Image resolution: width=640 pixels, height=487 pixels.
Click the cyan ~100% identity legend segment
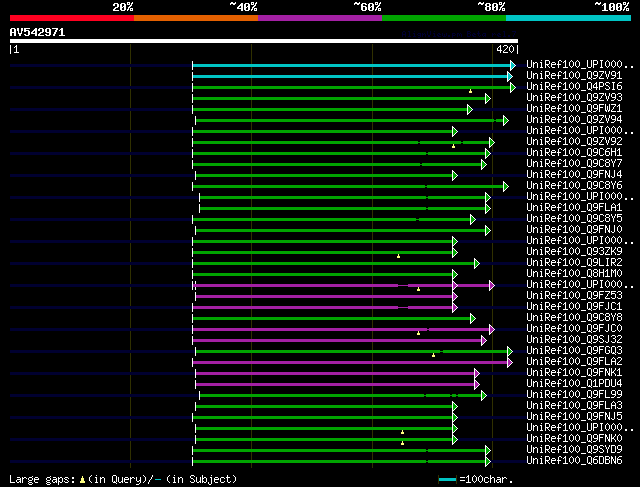(x=569, y=18)
